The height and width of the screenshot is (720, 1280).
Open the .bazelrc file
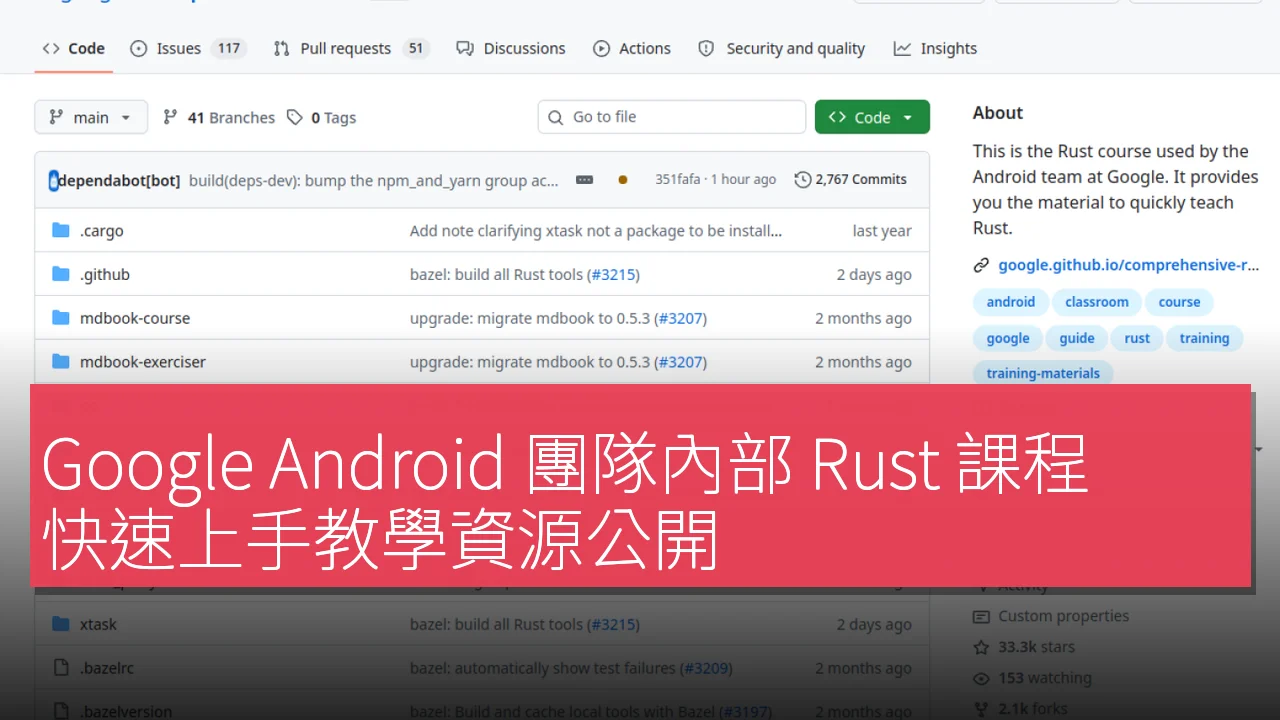pos(107,668)
